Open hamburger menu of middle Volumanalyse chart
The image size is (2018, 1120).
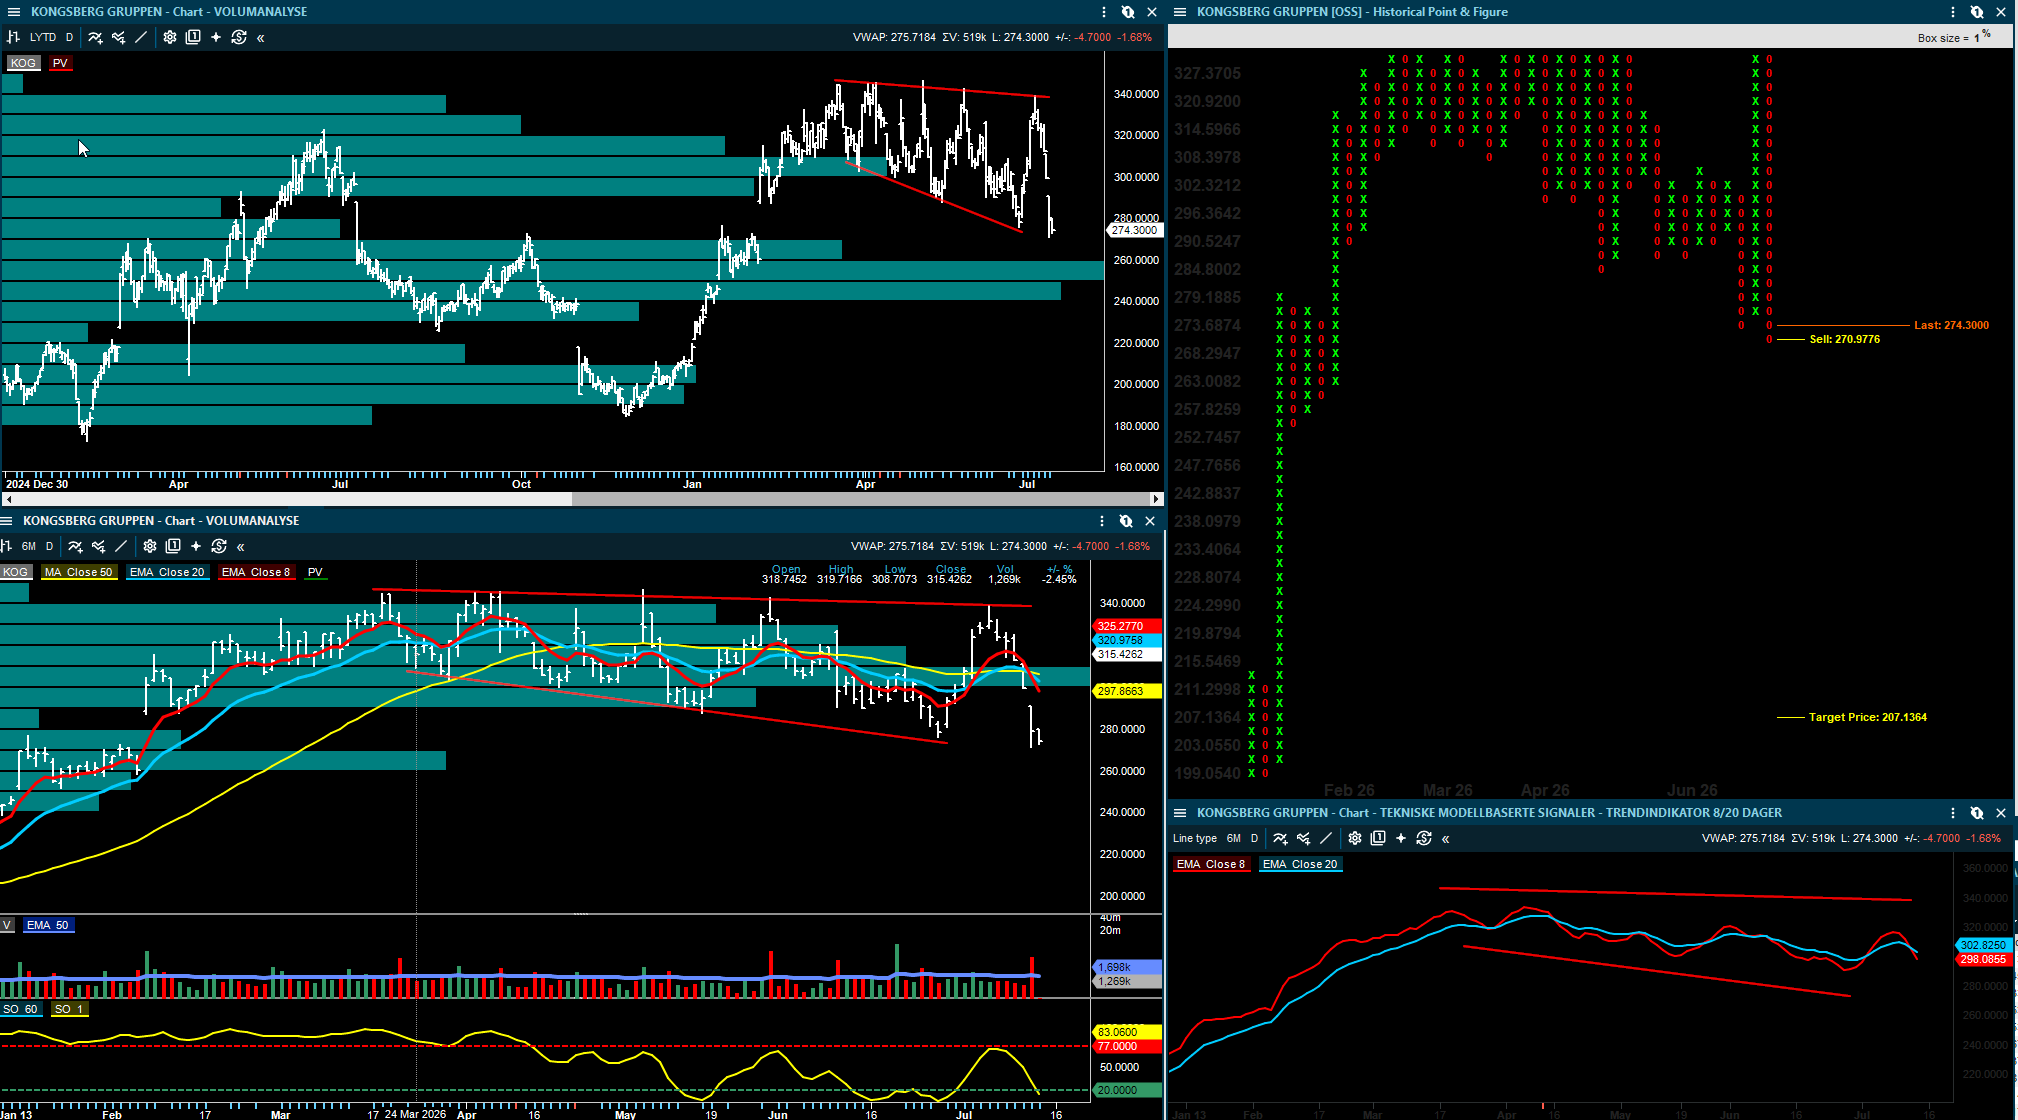[x=7, y=521]
